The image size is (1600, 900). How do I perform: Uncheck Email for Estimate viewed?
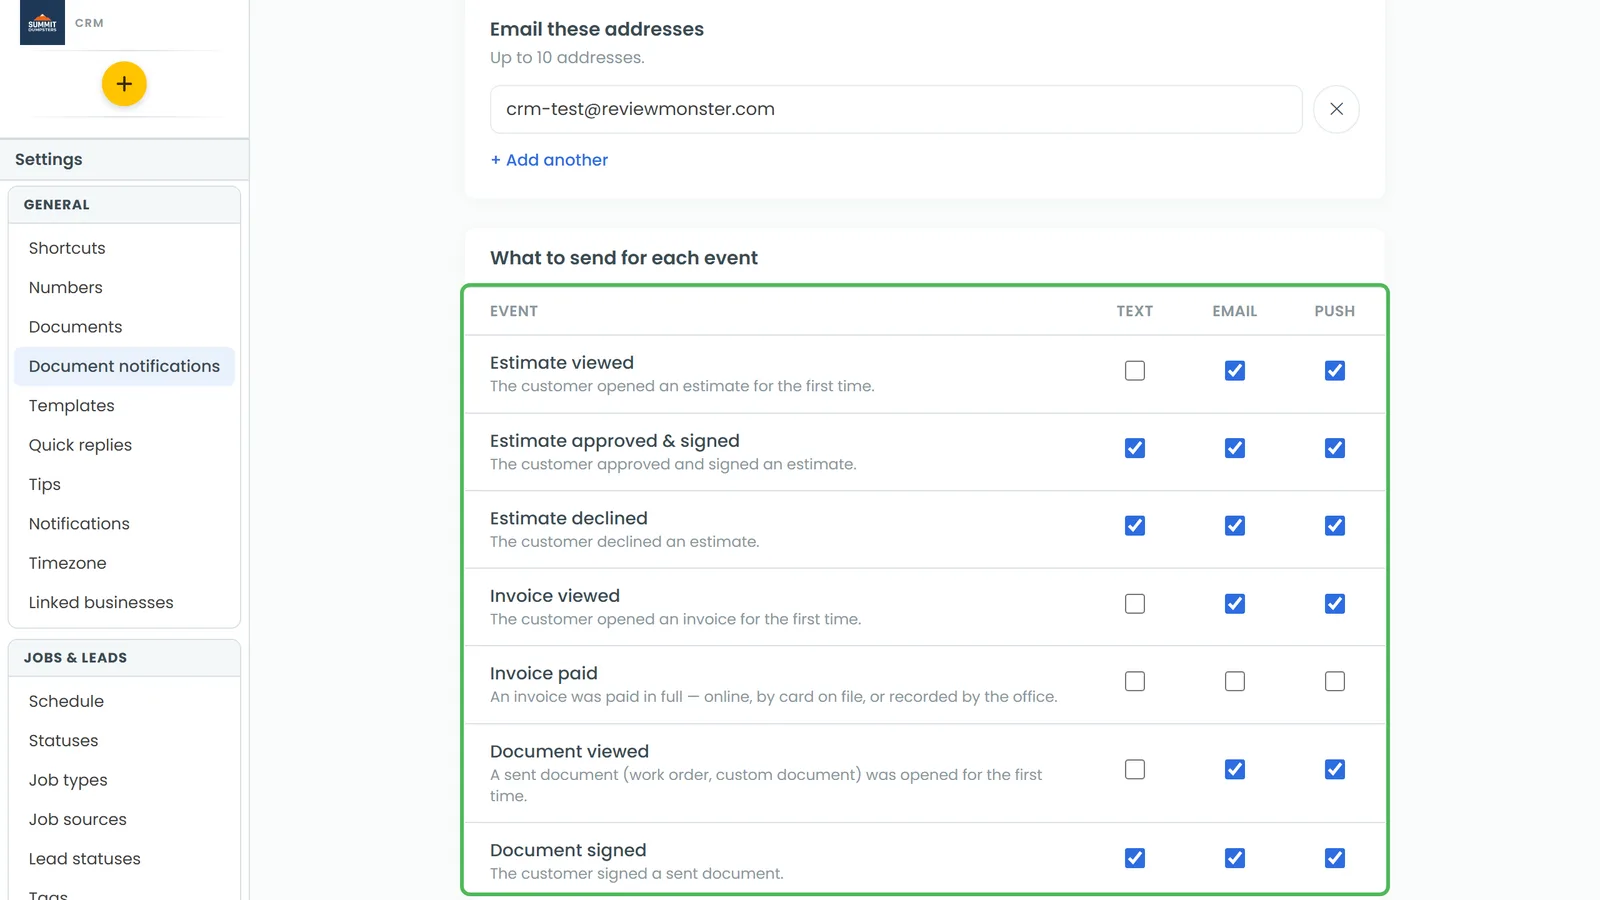click(1235, 371)
